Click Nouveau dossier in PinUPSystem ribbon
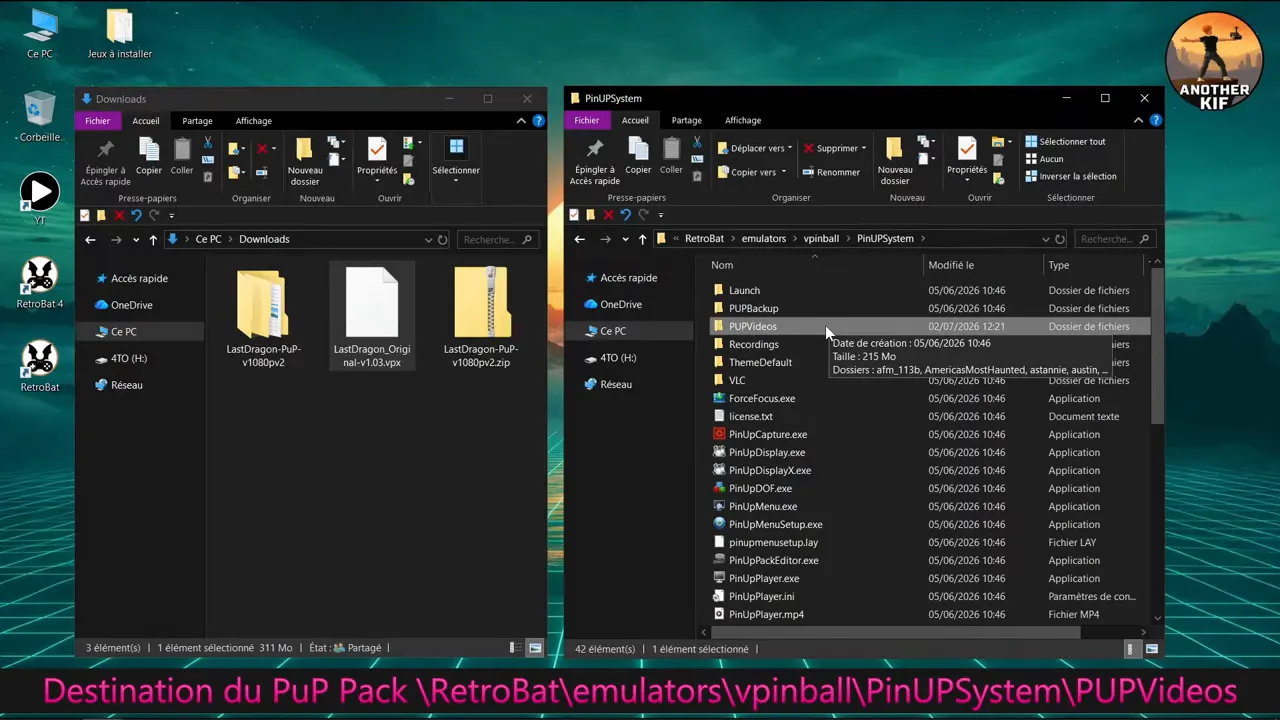This screenshot has height=720, width=1280. tap(895, 162)
